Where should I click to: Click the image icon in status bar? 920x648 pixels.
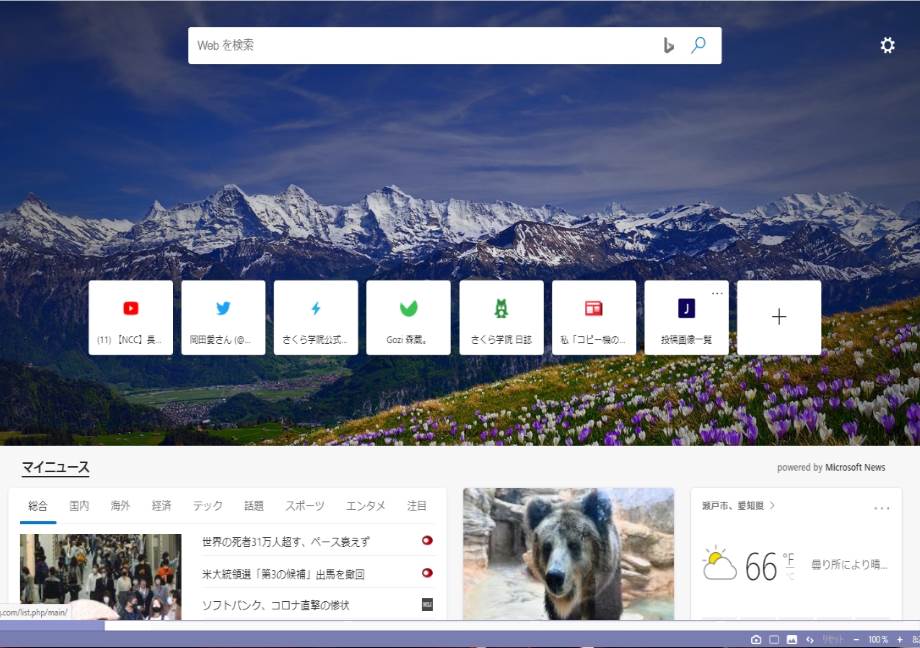(x=792, y=639)
